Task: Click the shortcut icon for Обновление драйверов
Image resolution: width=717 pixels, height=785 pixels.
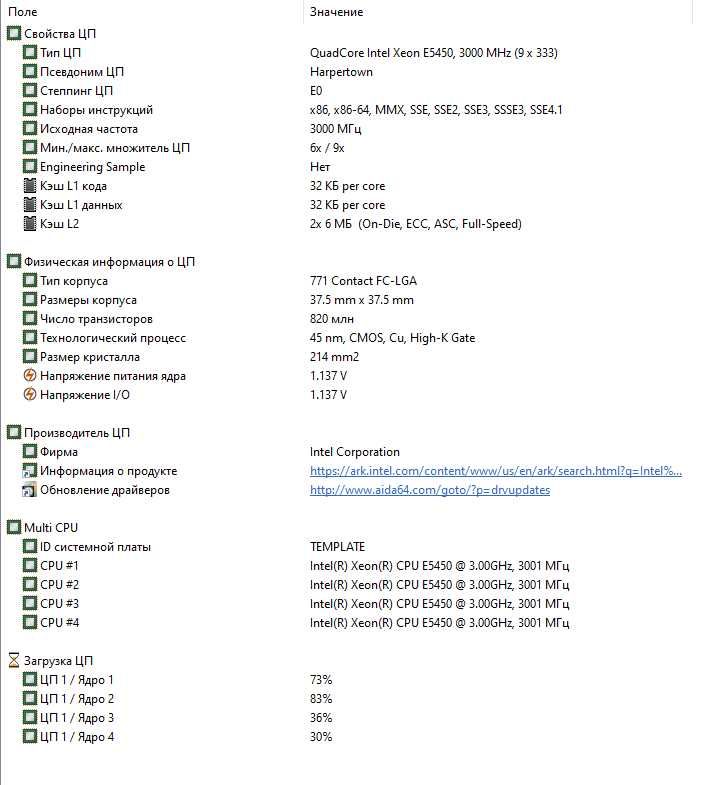Action: point(30,490)
